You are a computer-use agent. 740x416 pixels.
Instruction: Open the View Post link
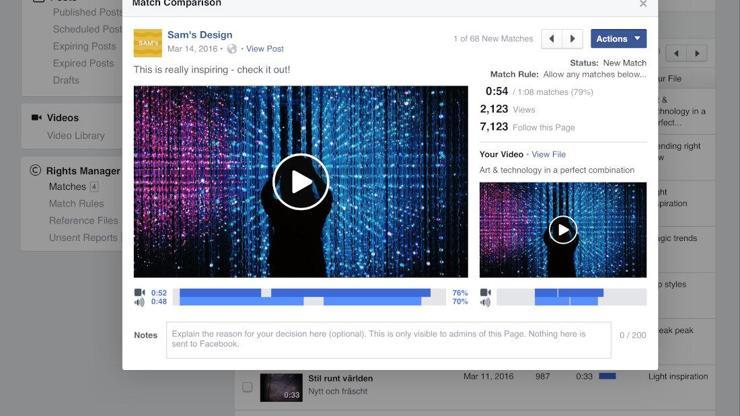265,49
